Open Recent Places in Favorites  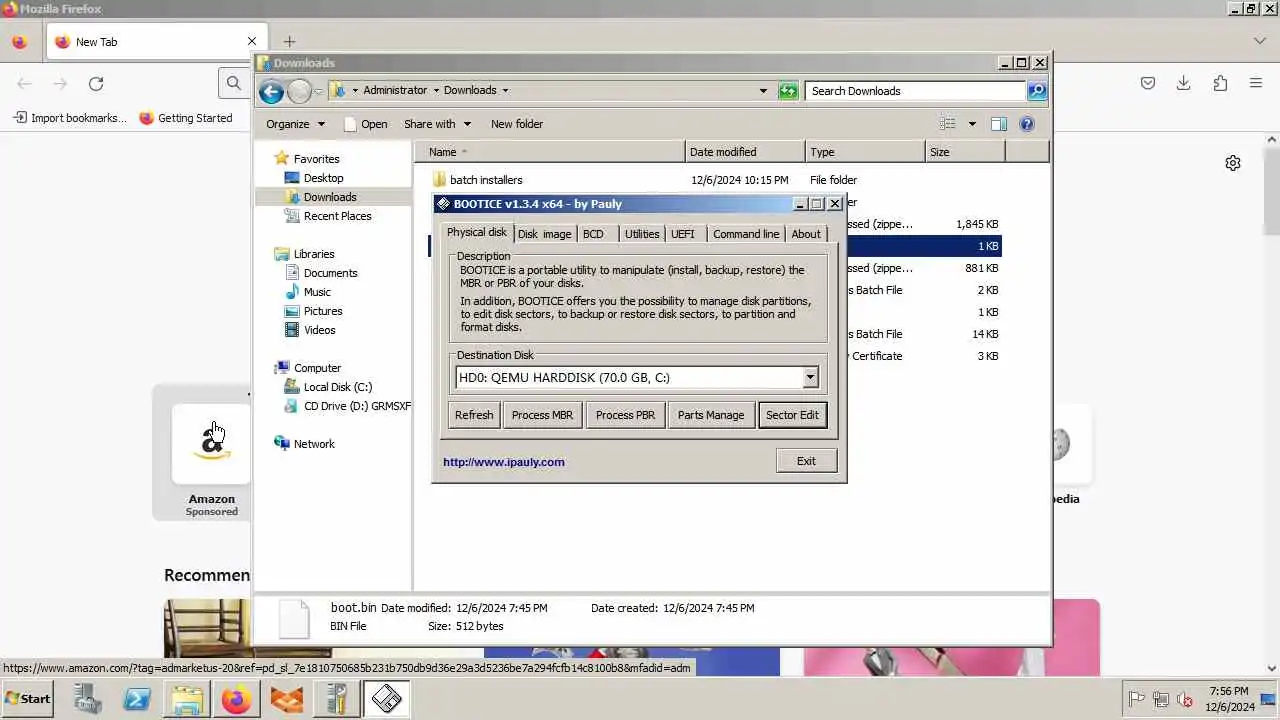[337, 216]
